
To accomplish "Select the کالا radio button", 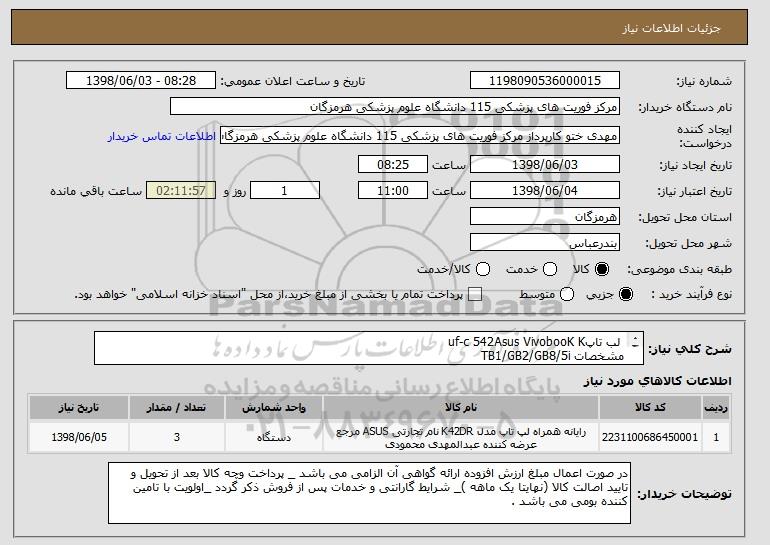I will (x=602, y=269).
